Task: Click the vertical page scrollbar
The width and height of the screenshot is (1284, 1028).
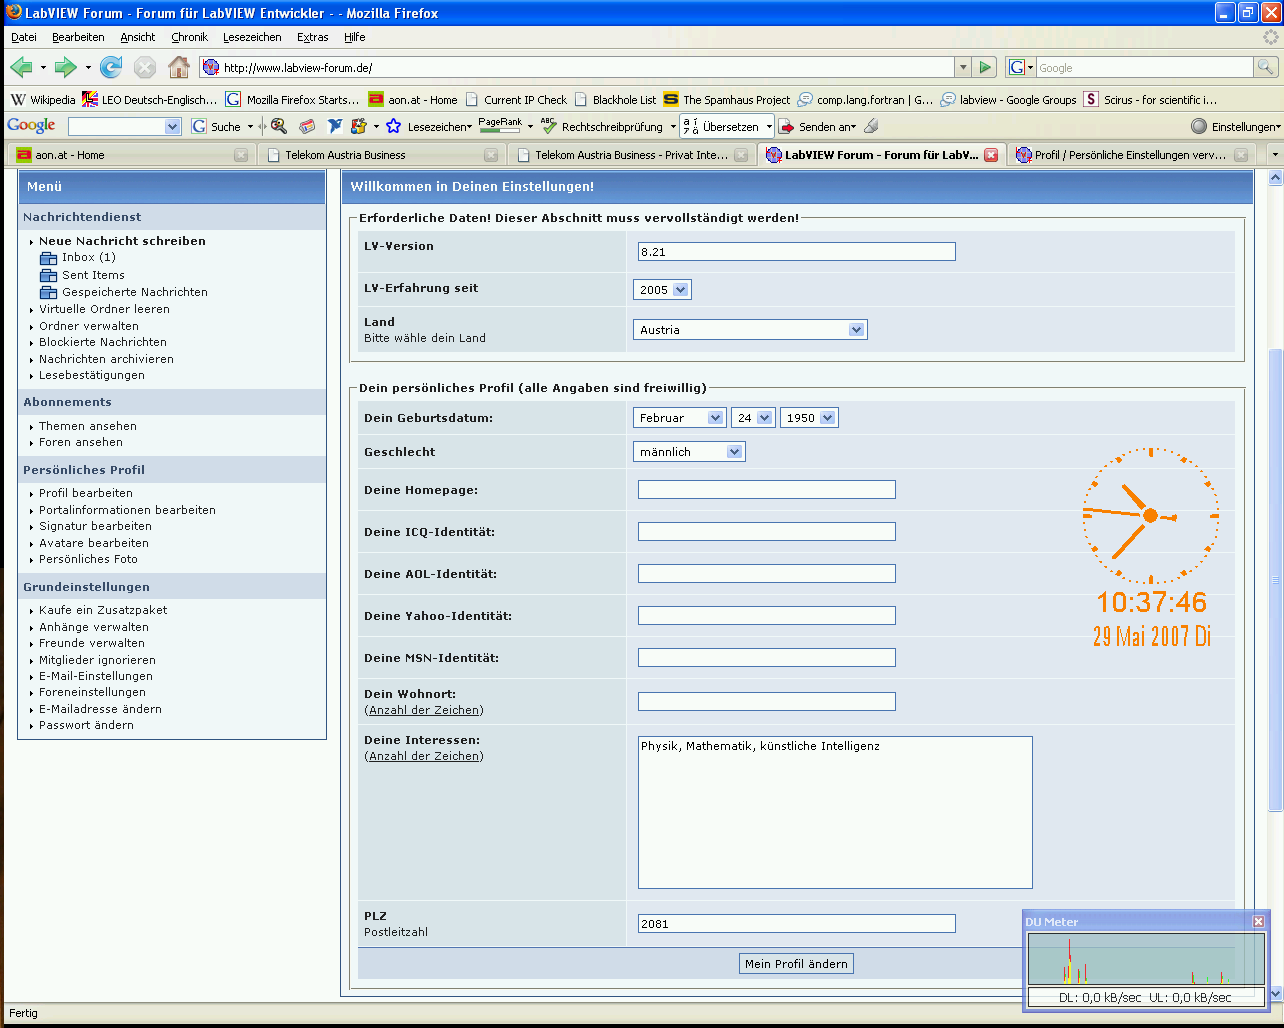Action: (x=1274, y=580)
